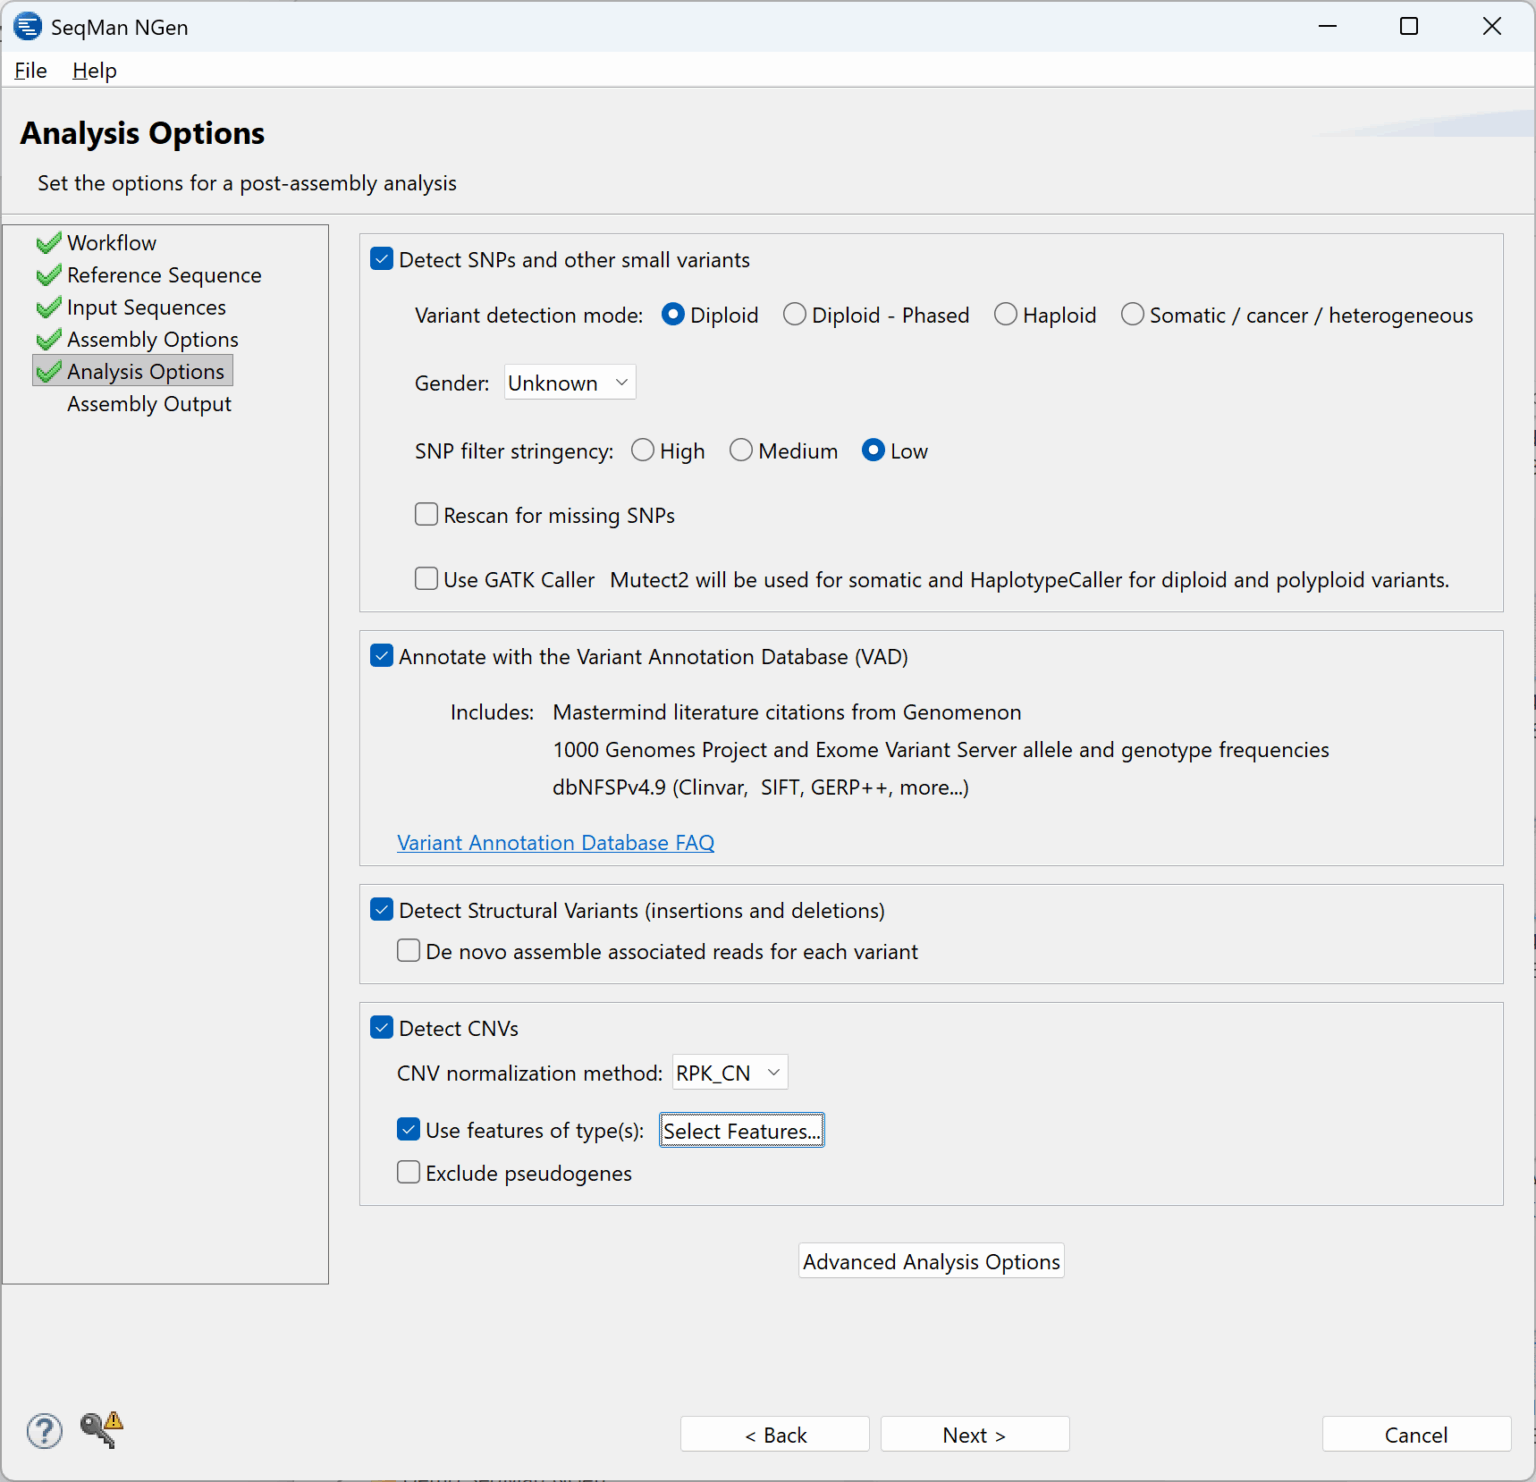Select the Low stringency radio button
The height and width of the screenshot is (1482, 1536).
873,451
